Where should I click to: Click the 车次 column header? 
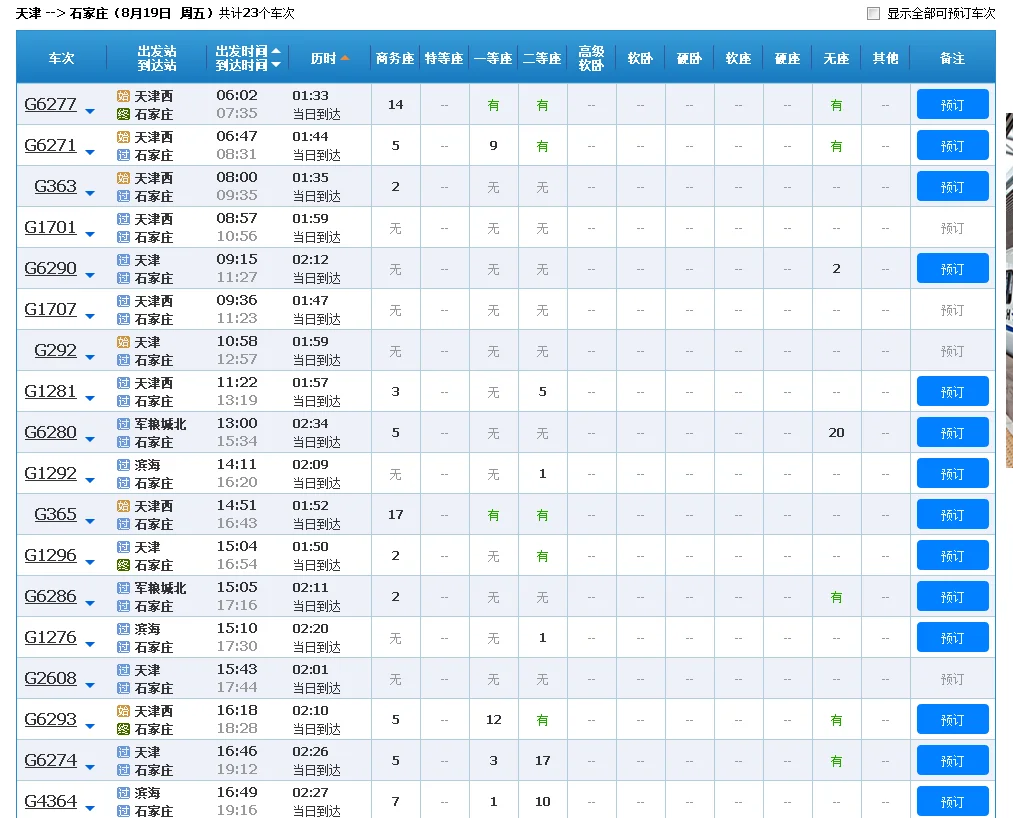pos(61,58)
